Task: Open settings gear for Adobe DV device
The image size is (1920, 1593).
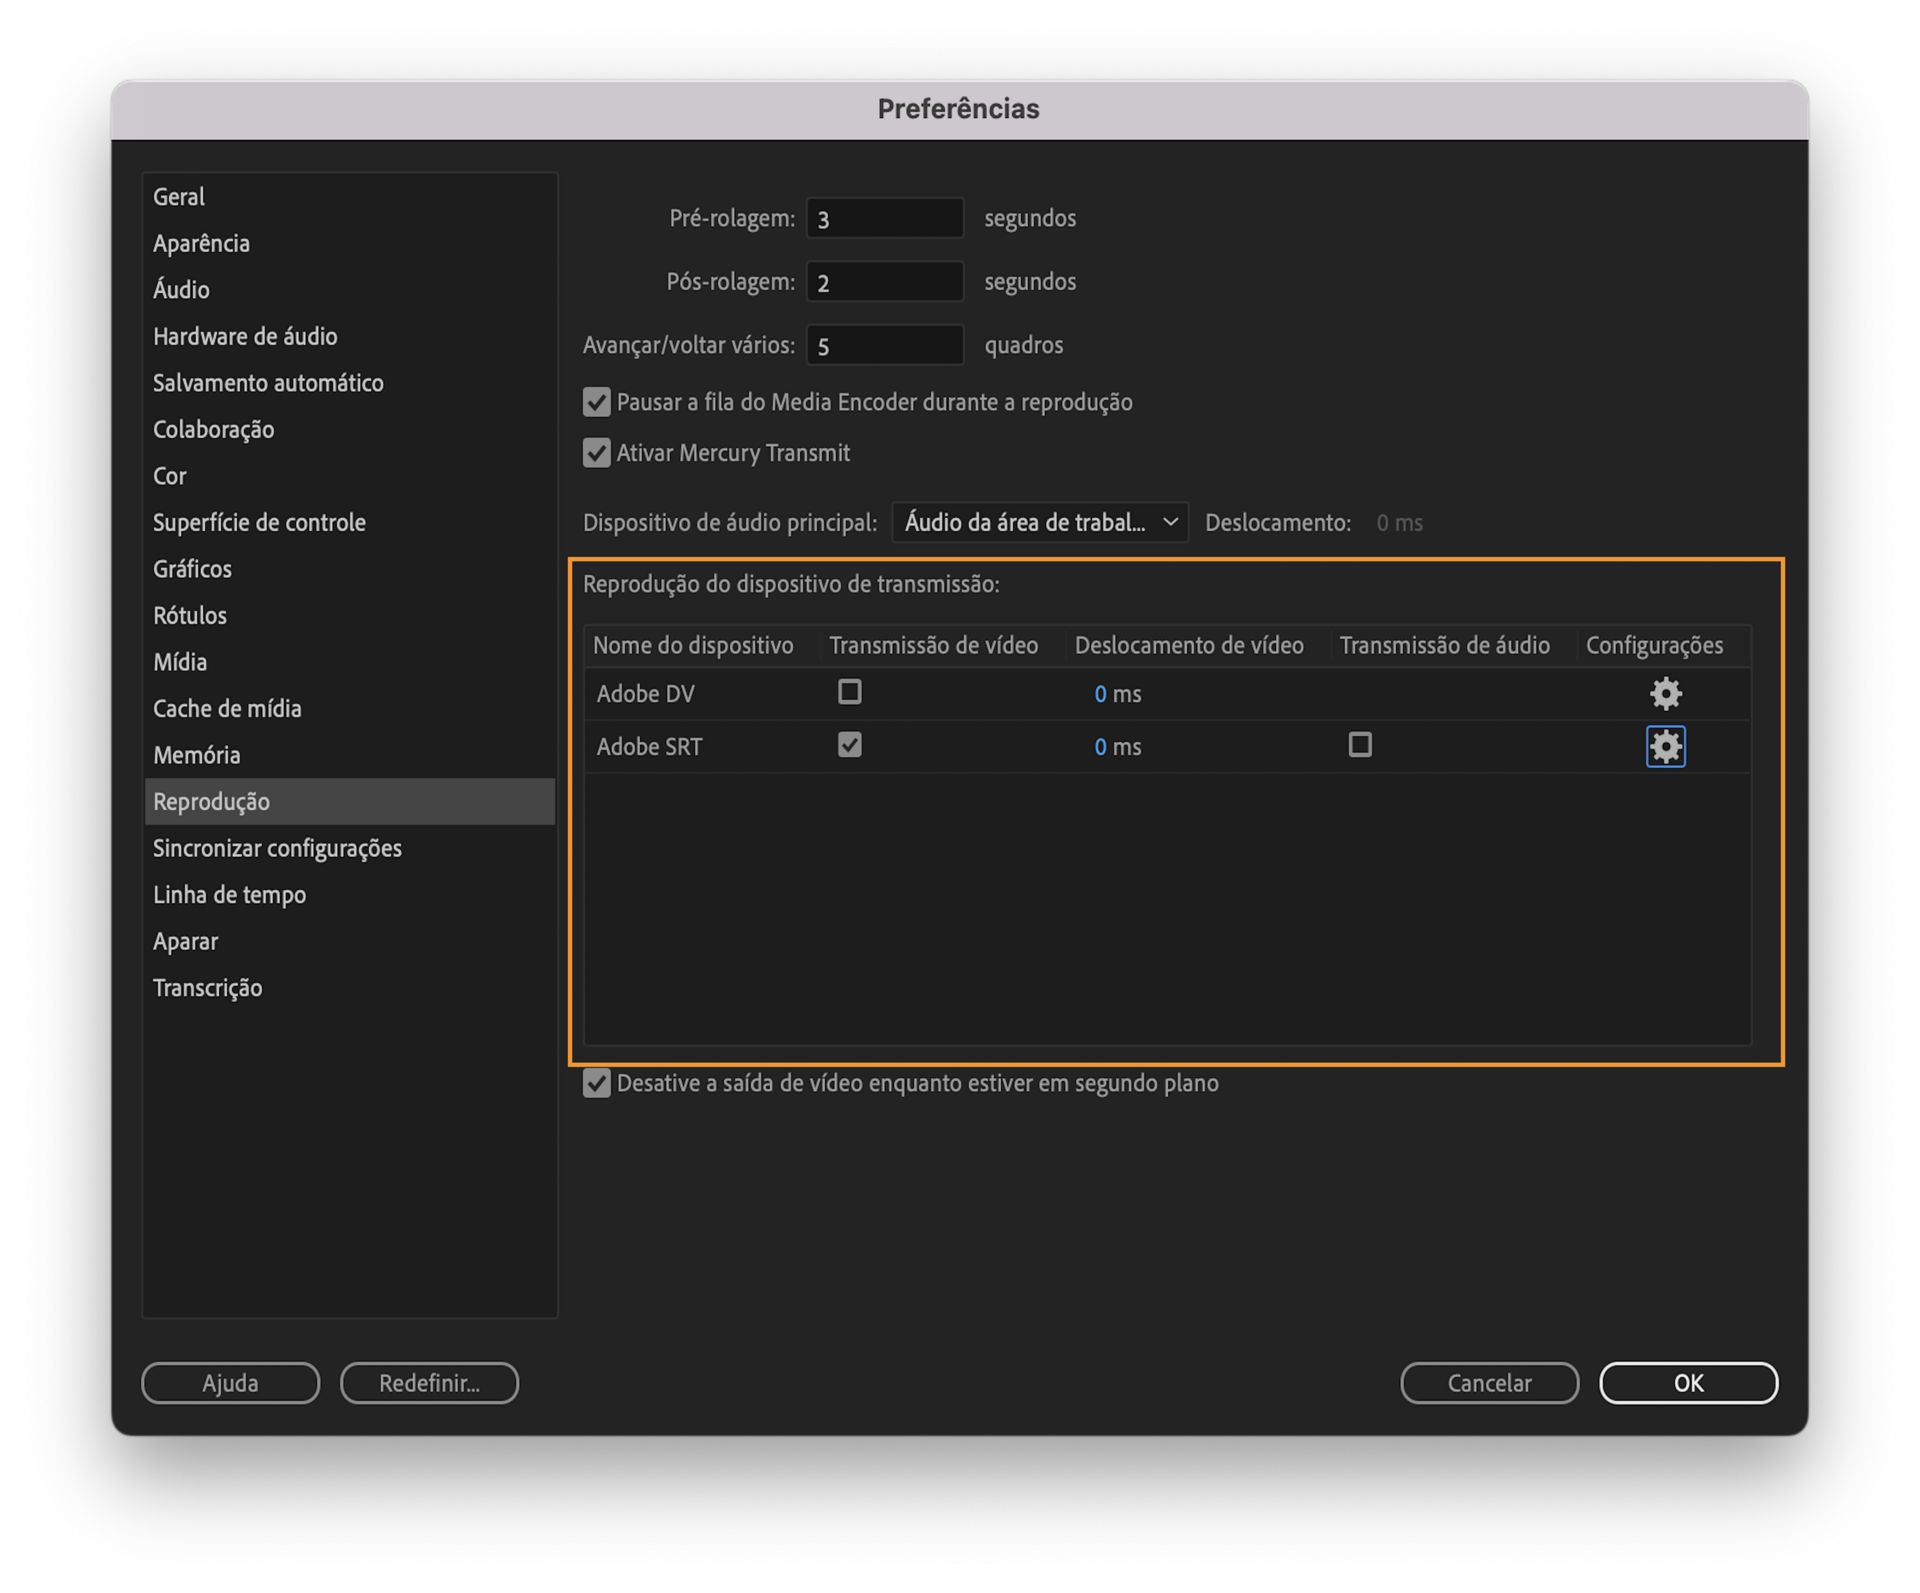Action: click(1664, 693)
